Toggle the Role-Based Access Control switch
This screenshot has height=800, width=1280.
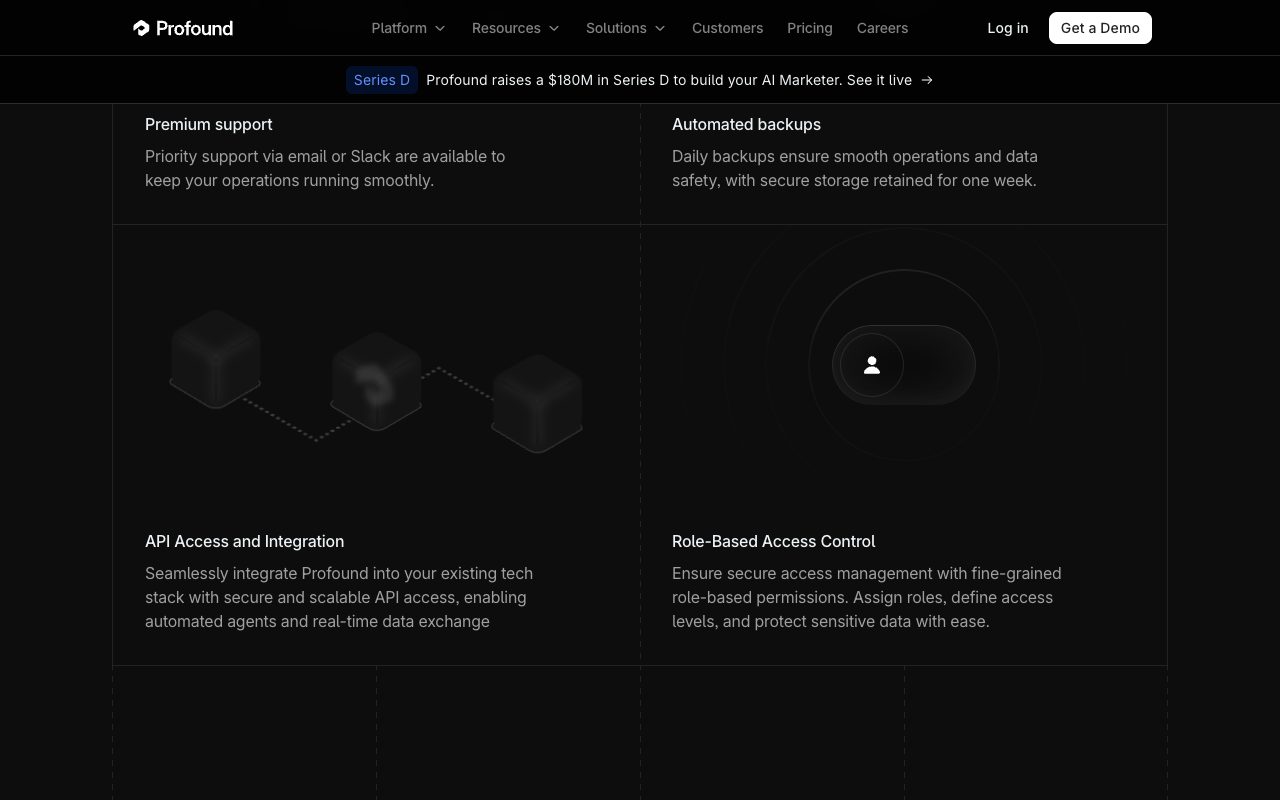click(x=904, y=365)
